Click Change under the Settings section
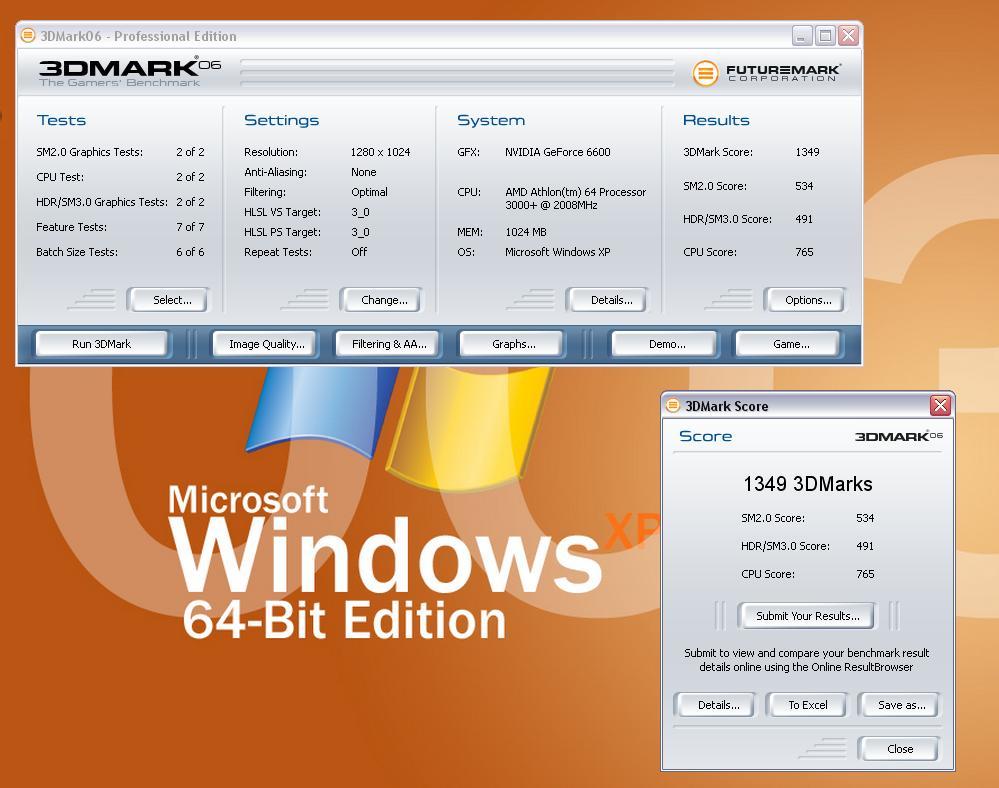This screenshot has height=788, width=999. point(382,300)
